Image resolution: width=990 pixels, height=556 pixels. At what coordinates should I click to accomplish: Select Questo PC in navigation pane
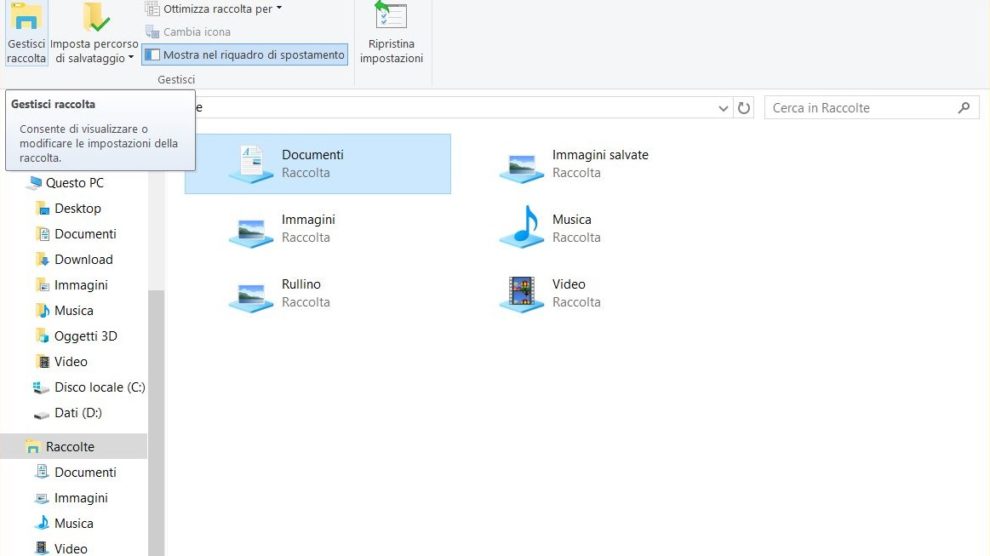pos(74,183)
